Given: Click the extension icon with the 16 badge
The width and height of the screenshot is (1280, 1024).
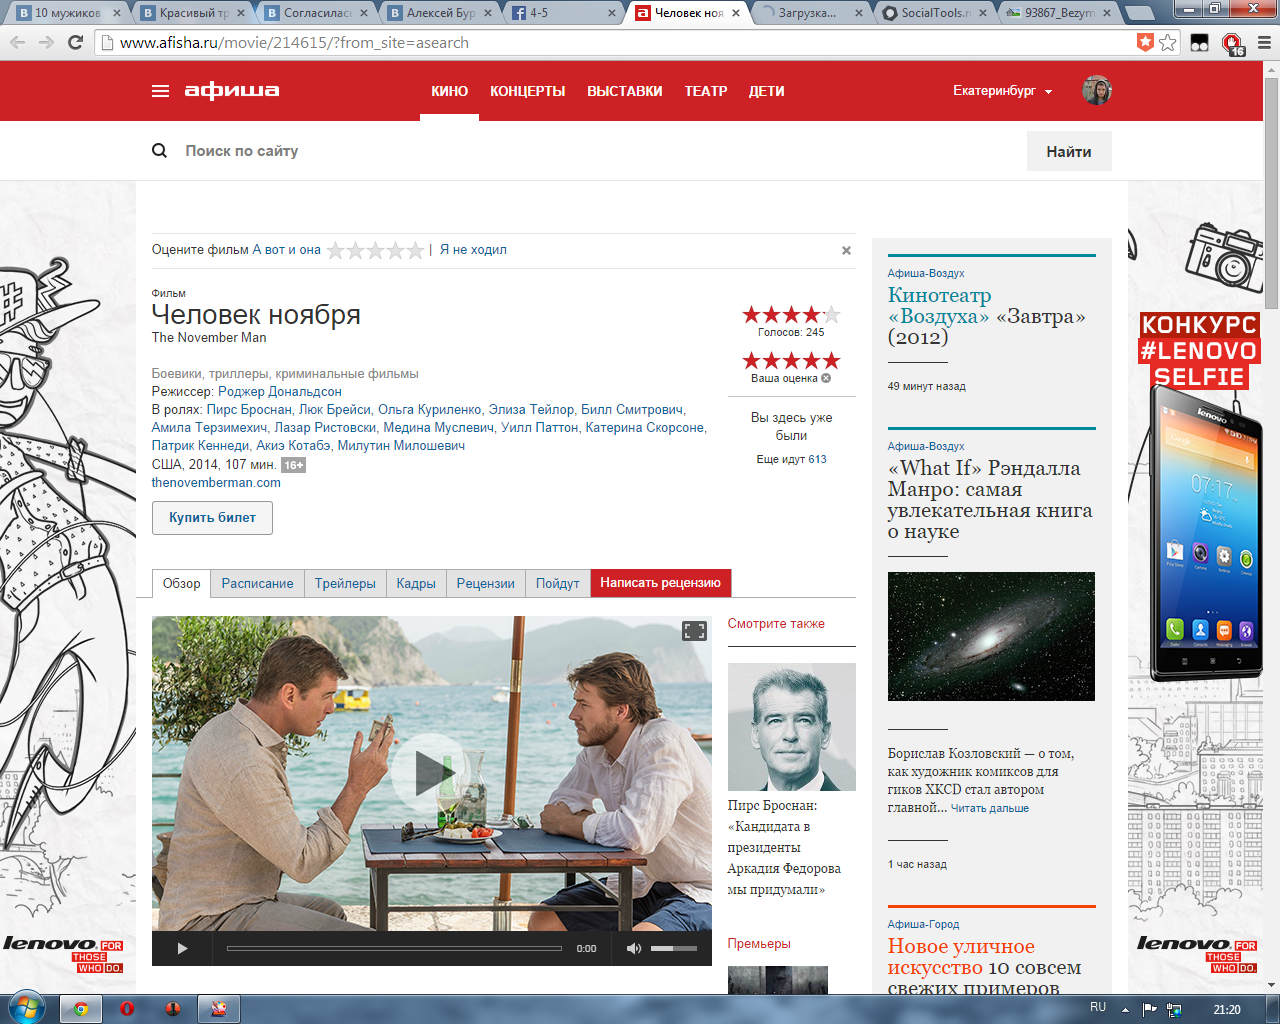Looking at the screenshot, I should (x=1233, y=44).
